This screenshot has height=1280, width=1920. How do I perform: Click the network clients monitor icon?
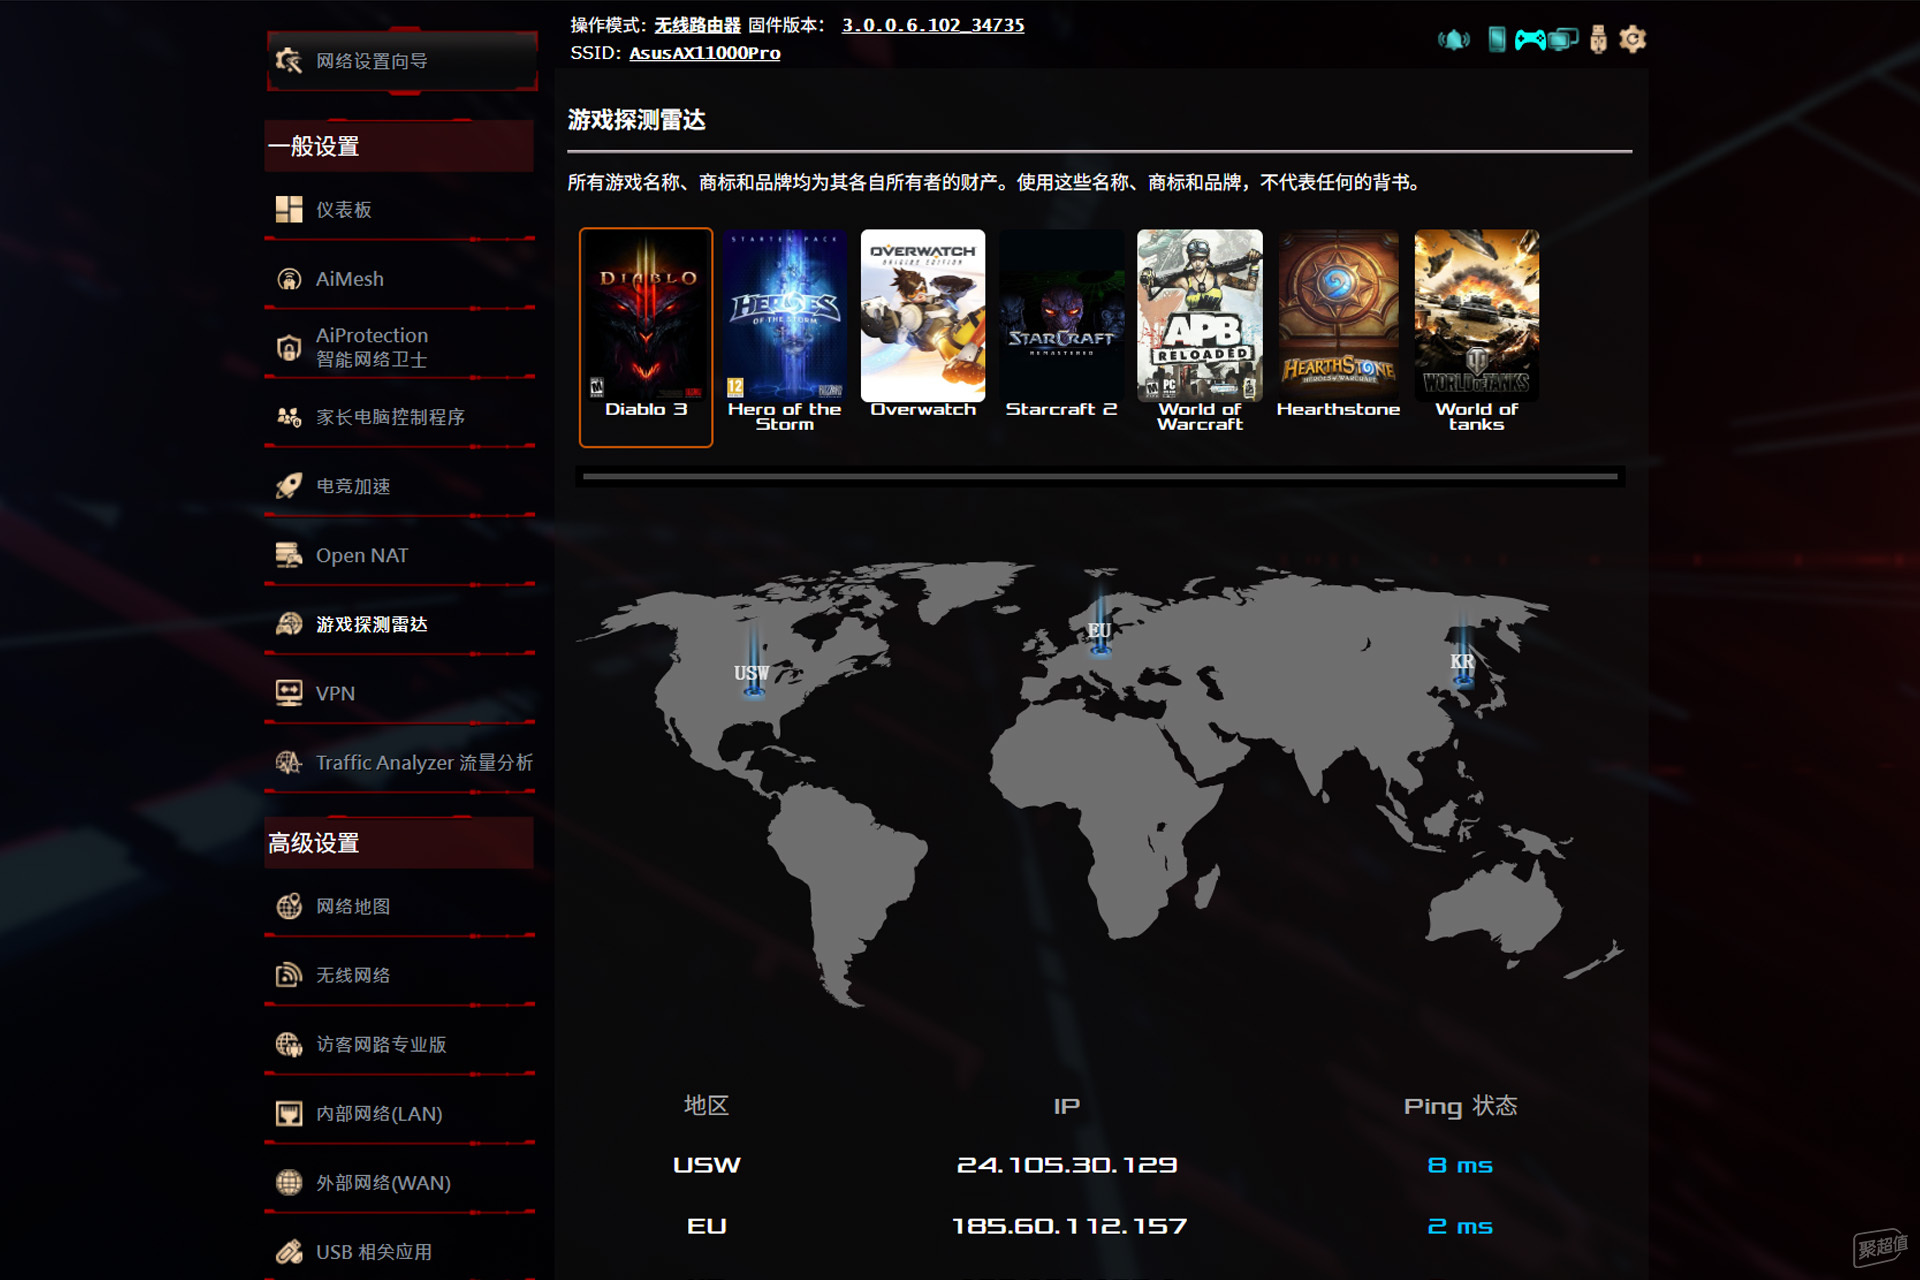(1563, 40)
